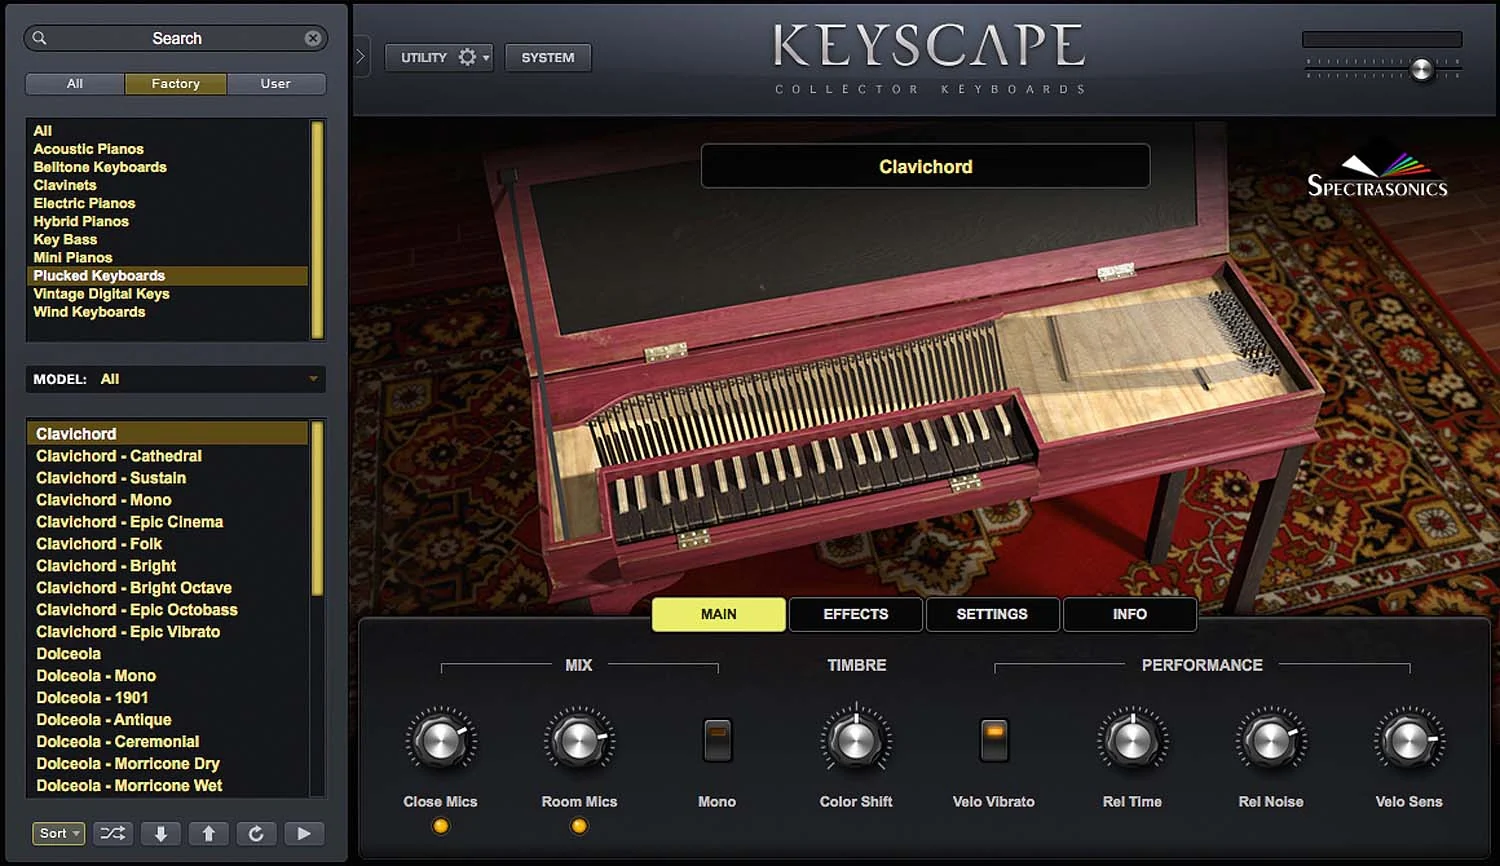Toggle the Velo Vibrato switch

coord(994,740)
